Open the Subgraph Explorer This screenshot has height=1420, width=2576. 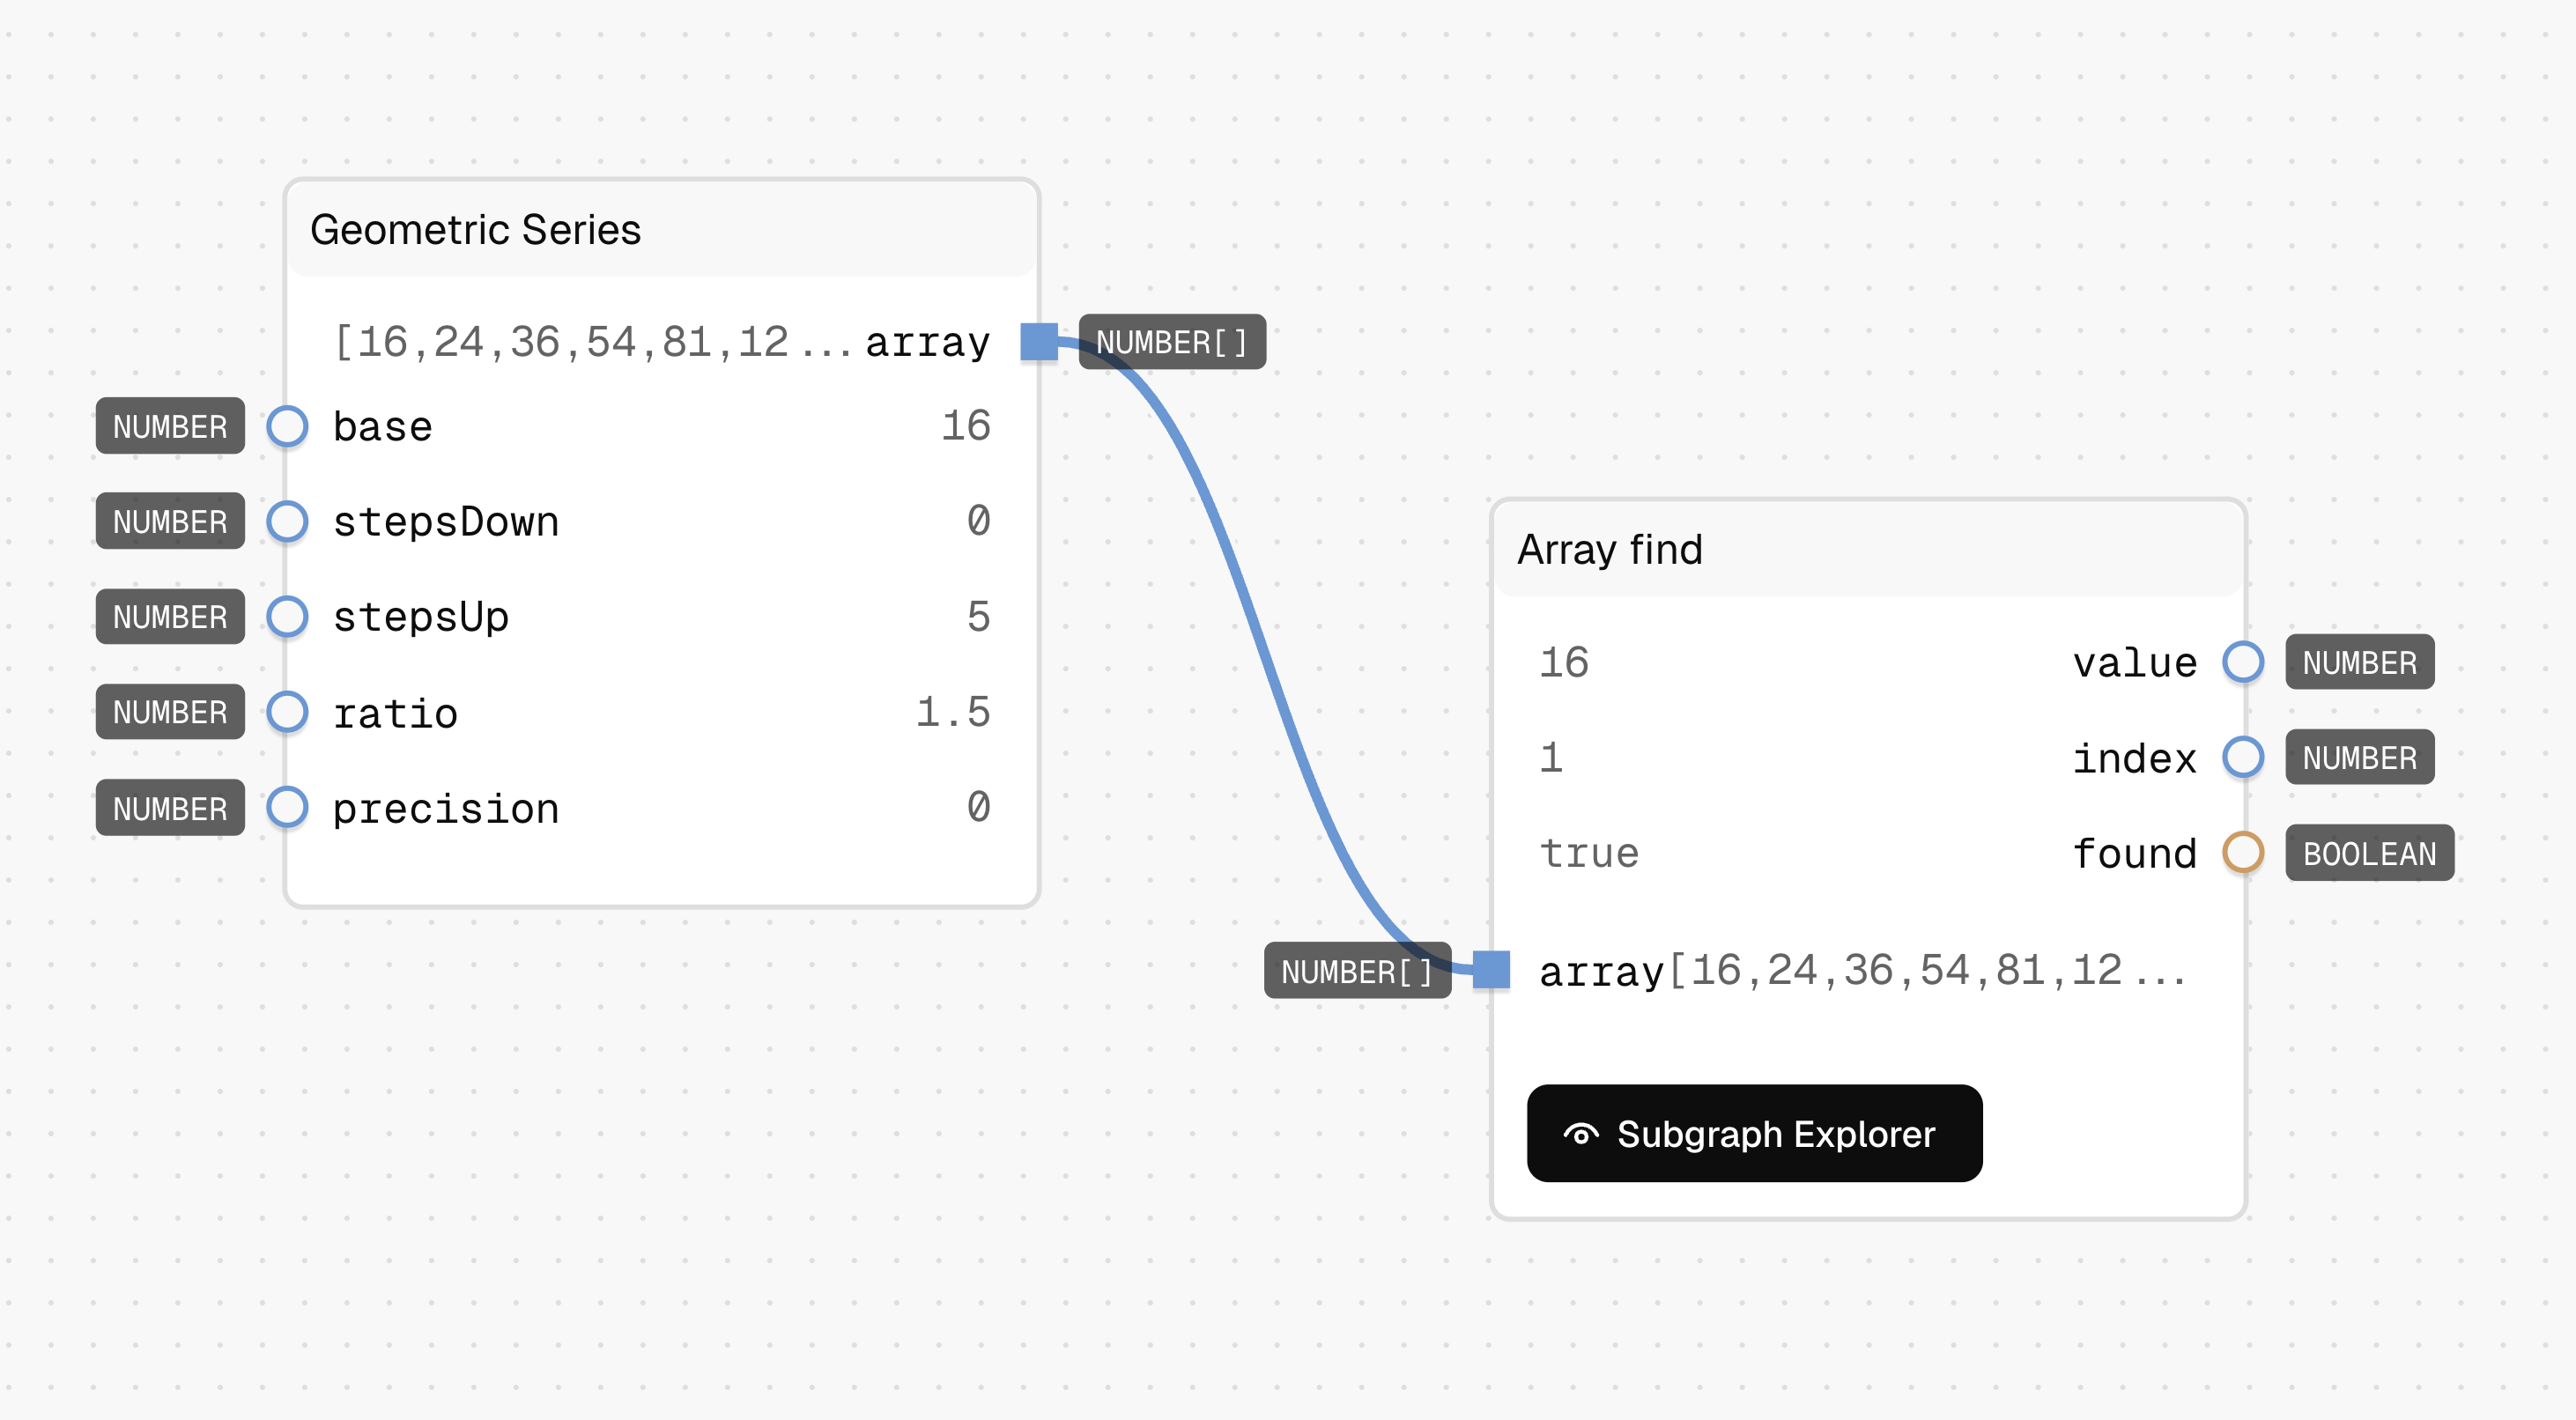1754,1134
